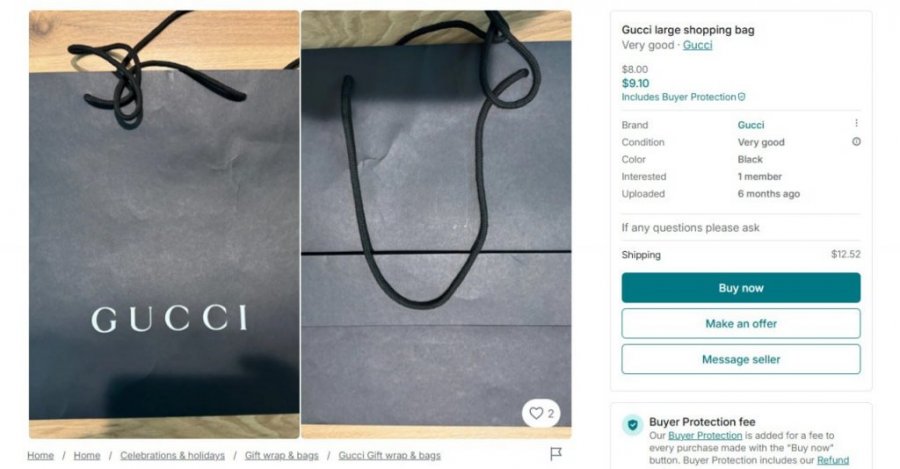Report listing using the flag icon
The width and height of the screenshot is (900, 469).
[x=556, y=454]
